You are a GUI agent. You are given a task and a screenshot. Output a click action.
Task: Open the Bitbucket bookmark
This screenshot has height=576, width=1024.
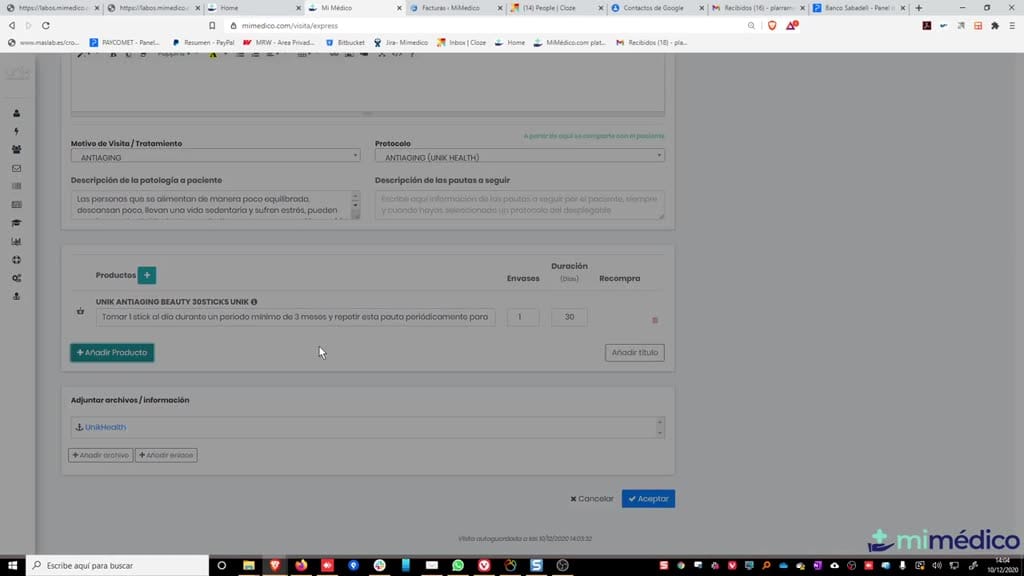(345, 42)
